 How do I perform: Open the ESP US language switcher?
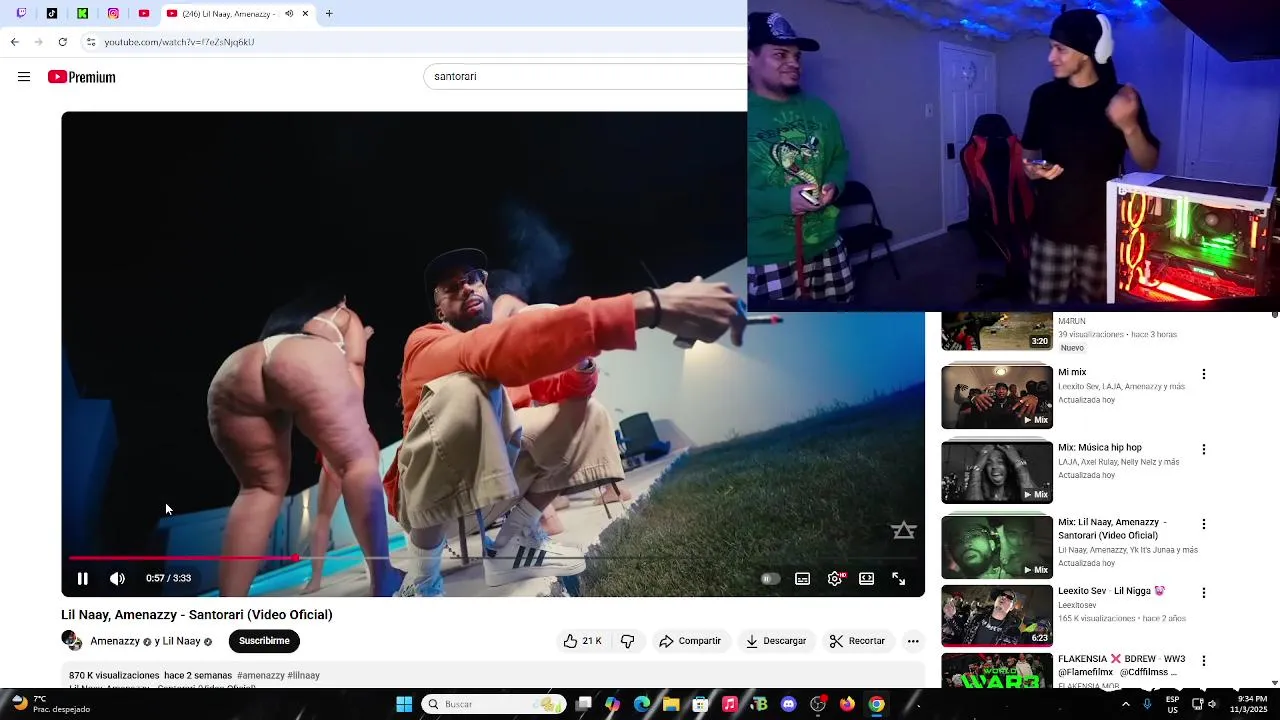pos(1171,704)
